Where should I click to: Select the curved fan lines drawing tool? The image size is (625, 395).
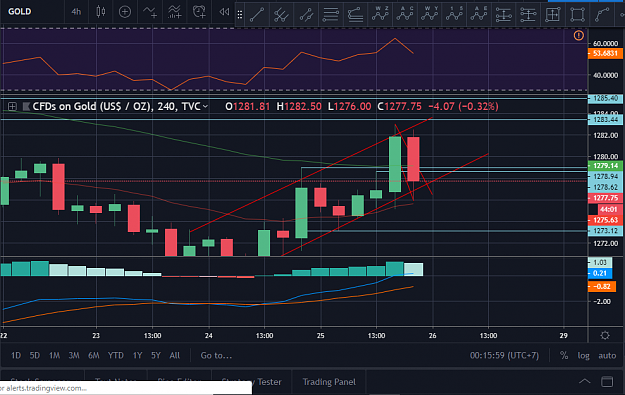(x=355, y=15)
